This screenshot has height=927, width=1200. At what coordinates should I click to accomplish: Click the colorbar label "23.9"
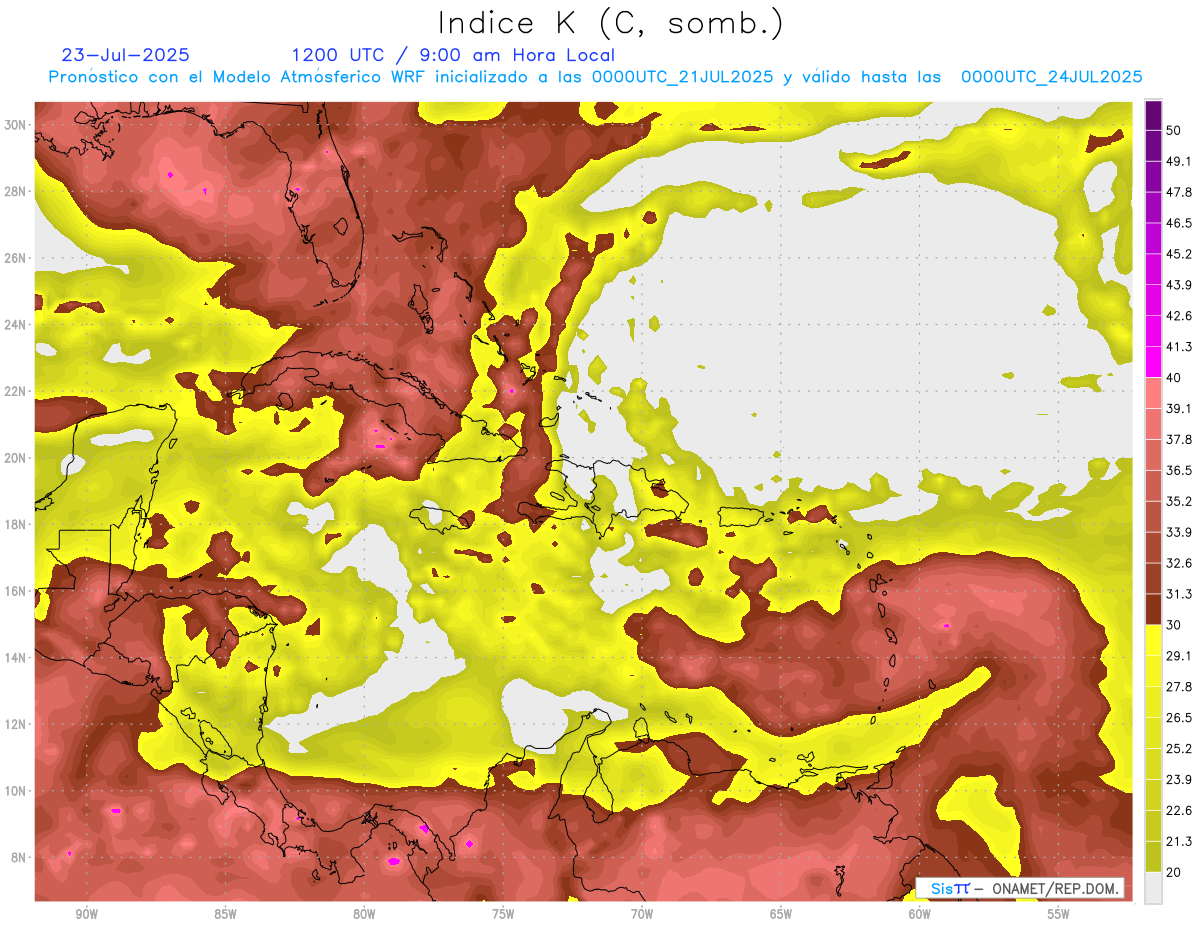1178,780
